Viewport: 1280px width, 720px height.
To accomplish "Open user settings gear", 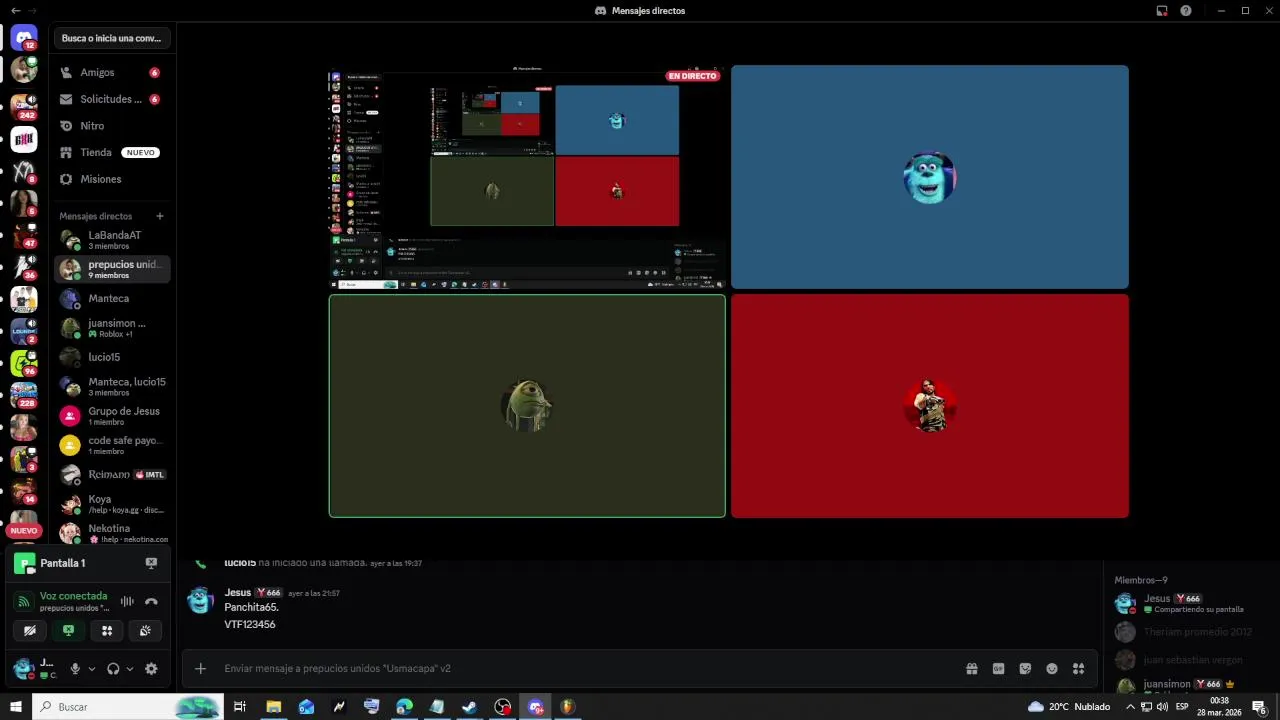I will 151,669.
